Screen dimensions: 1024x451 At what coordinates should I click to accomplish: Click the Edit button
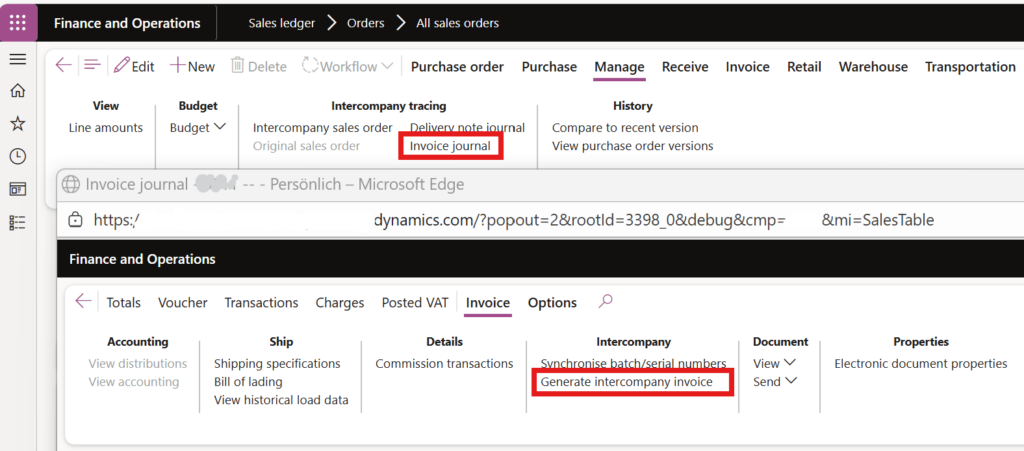pyautogui.click(x=134, y=67)
